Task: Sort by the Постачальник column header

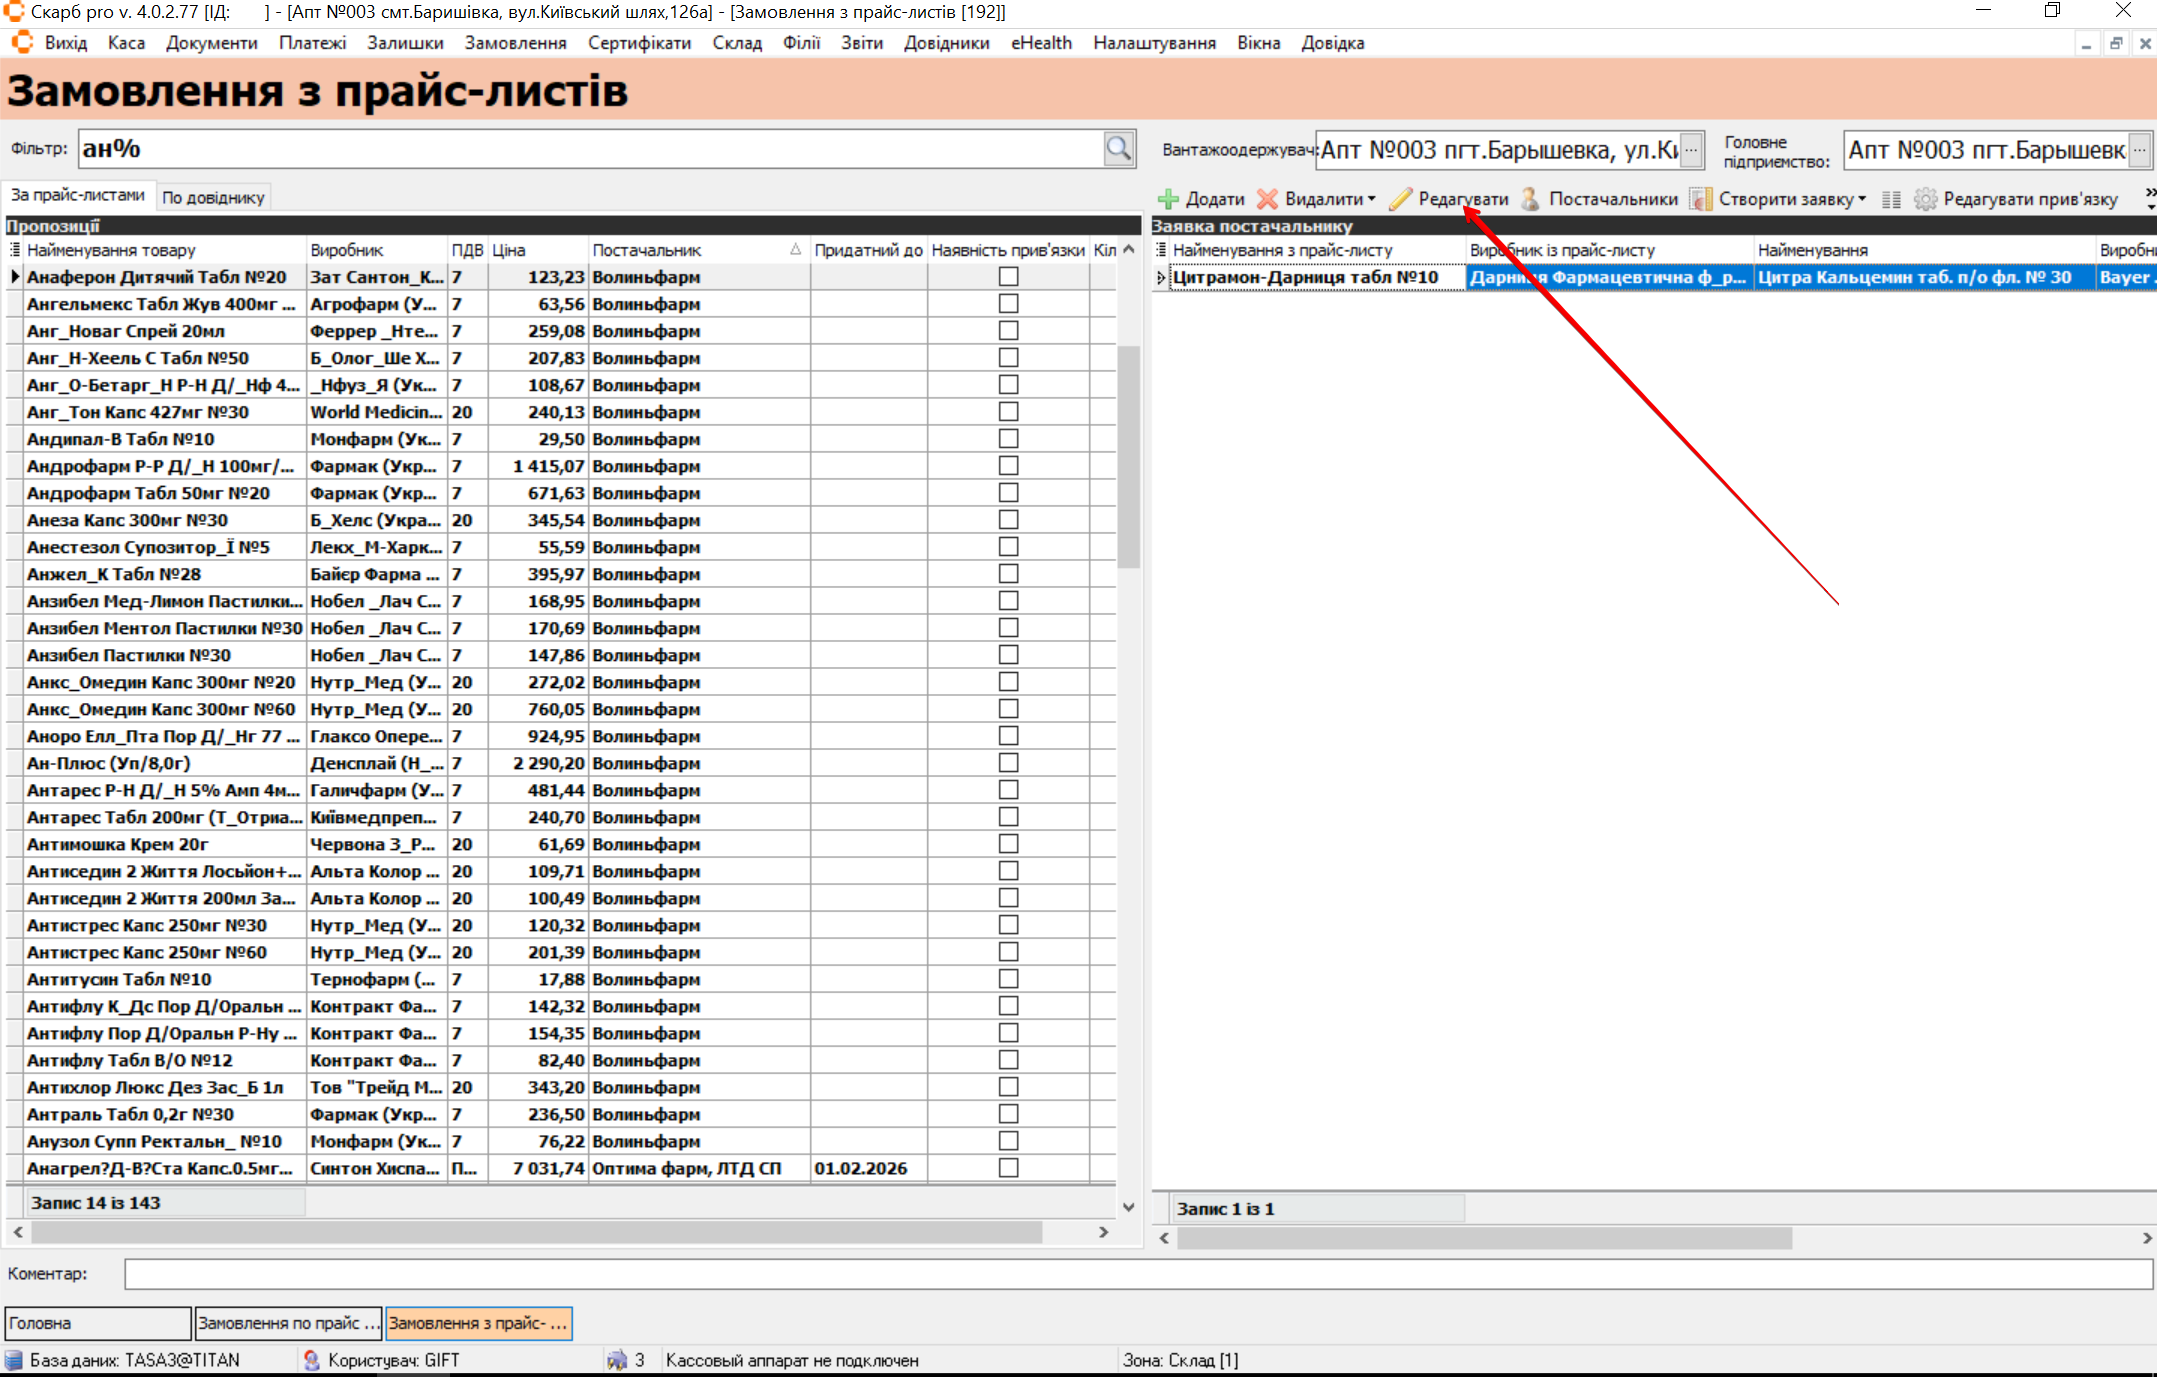Action: (x=647, y=250)
